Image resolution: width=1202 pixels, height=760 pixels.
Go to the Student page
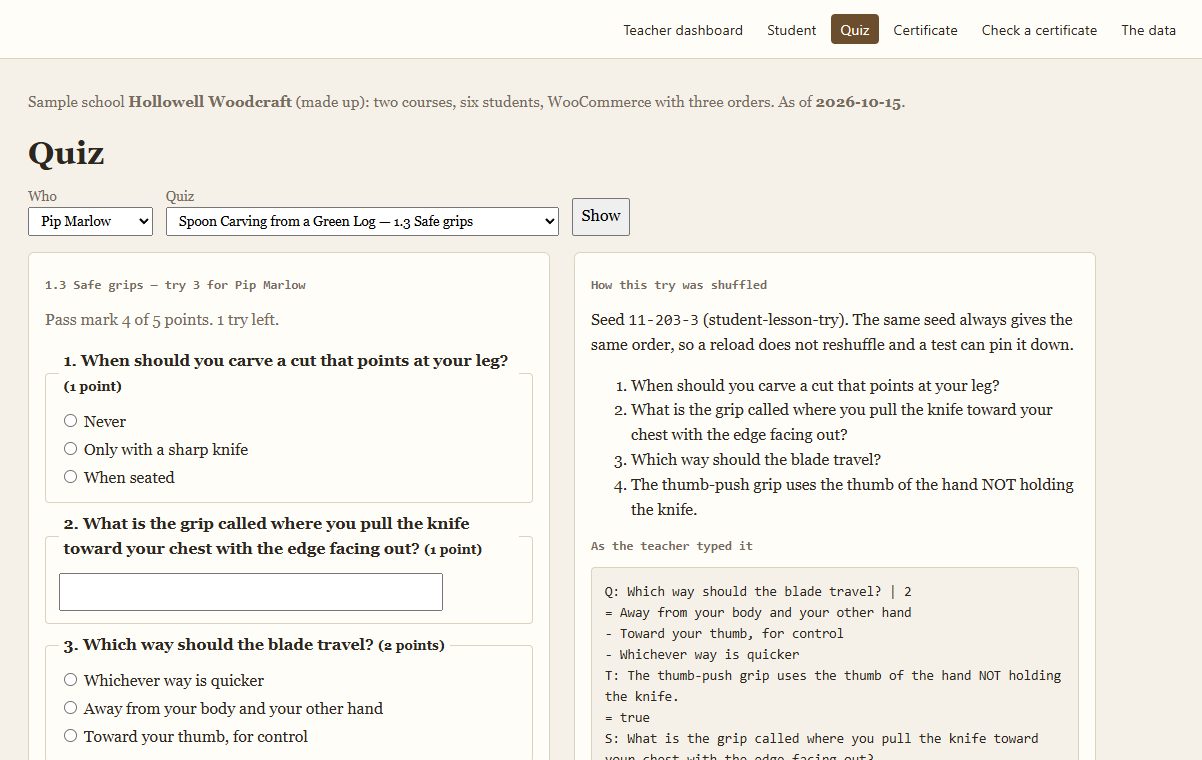click(792, 30)
